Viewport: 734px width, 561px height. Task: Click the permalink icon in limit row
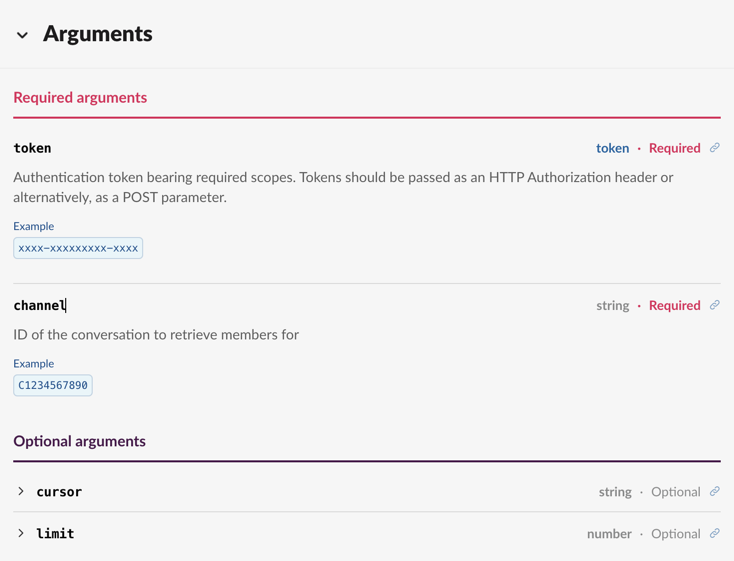point(715,533)
